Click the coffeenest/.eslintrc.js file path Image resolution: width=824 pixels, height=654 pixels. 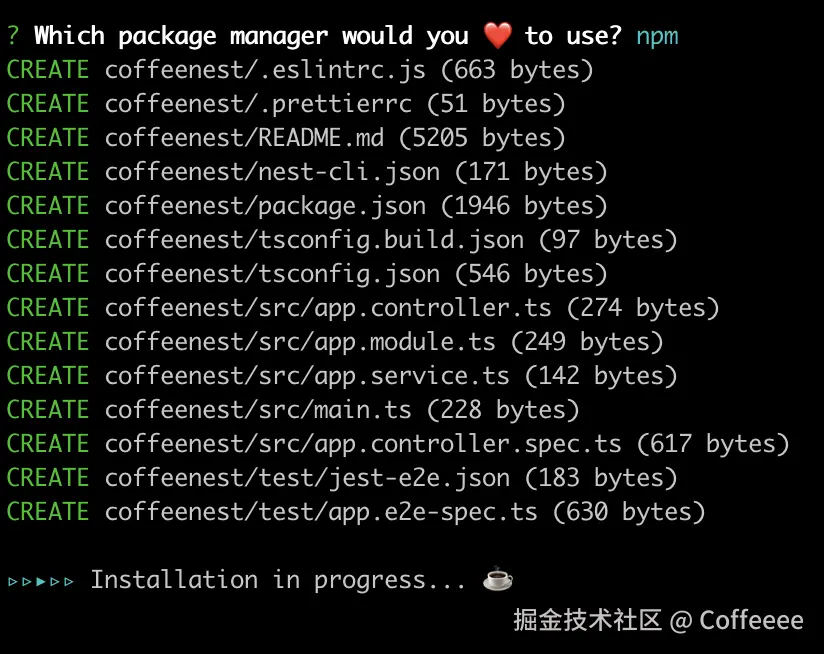point(266,70)
